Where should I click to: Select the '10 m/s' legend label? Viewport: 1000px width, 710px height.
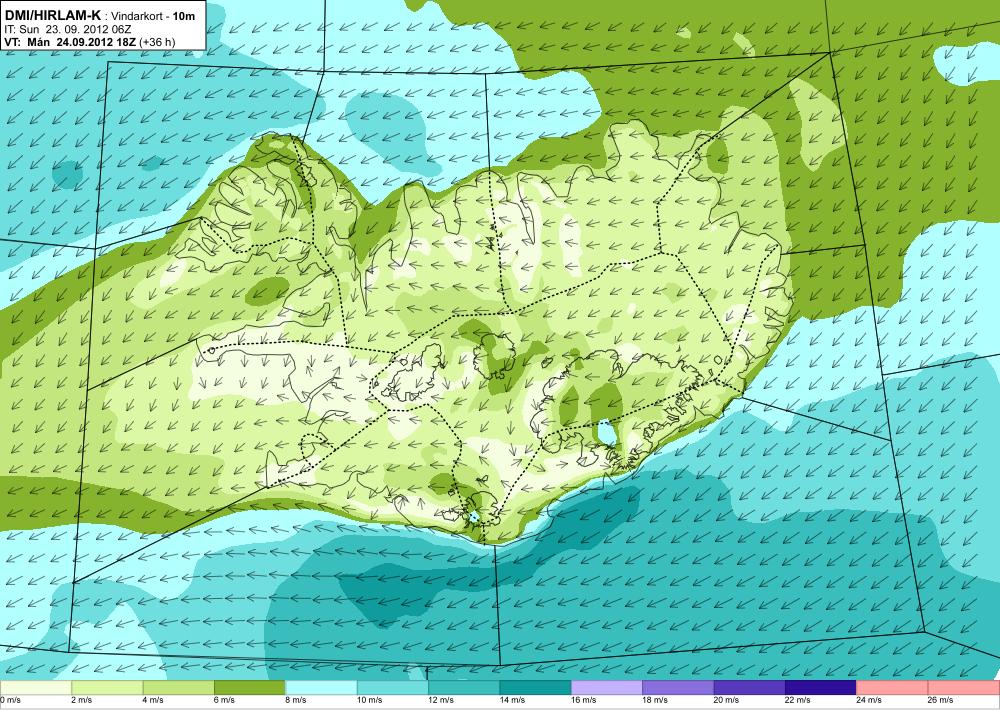pos(370,700)
